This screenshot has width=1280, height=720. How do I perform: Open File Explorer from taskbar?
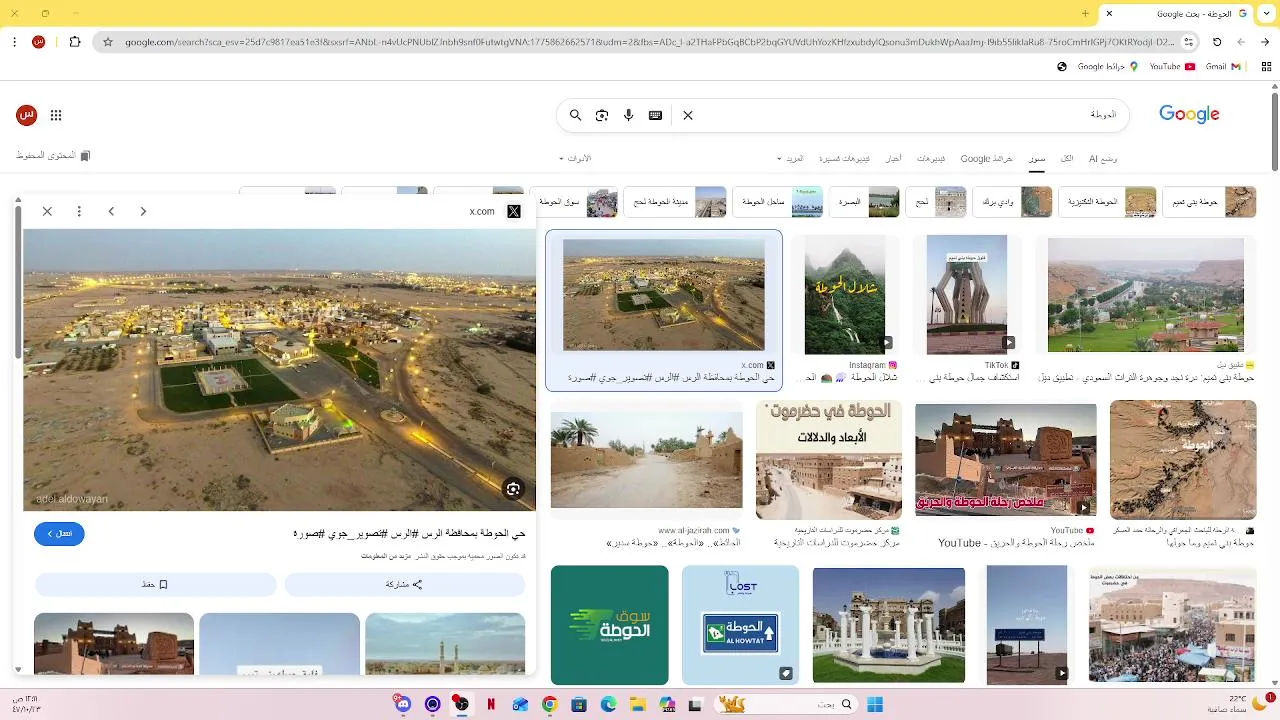pos(637,704)
